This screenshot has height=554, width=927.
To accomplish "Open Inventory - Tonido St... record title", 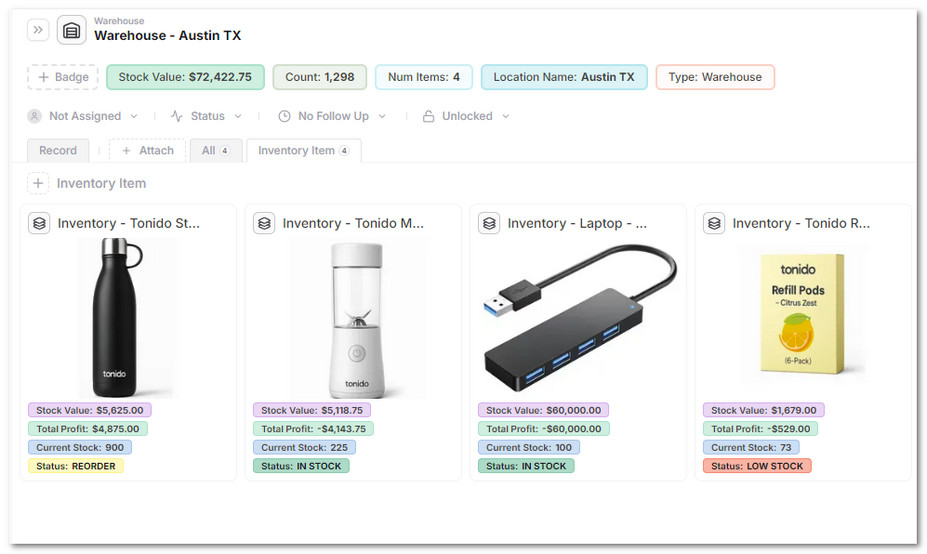I will (128, 223).
